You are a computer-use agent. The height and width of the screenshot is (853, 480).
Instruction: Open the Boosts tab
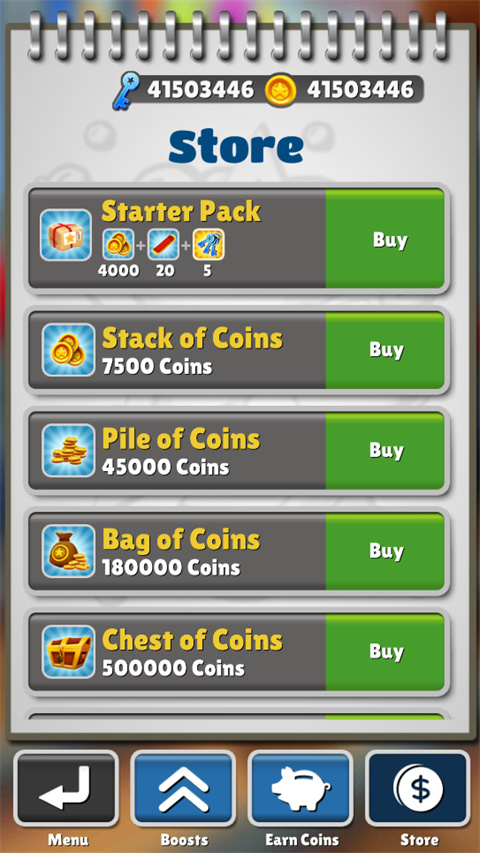(183, 788)
